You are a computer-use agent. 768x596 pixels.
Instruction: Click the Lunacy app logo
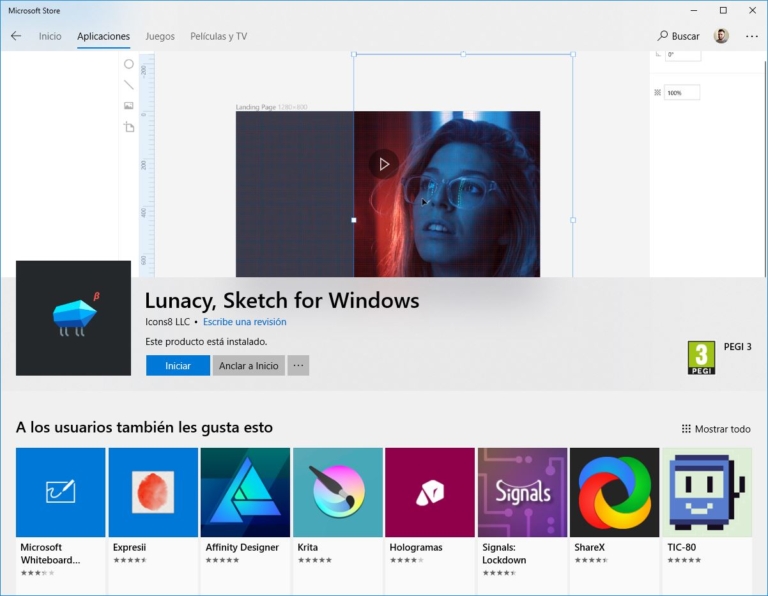[73, 318]
